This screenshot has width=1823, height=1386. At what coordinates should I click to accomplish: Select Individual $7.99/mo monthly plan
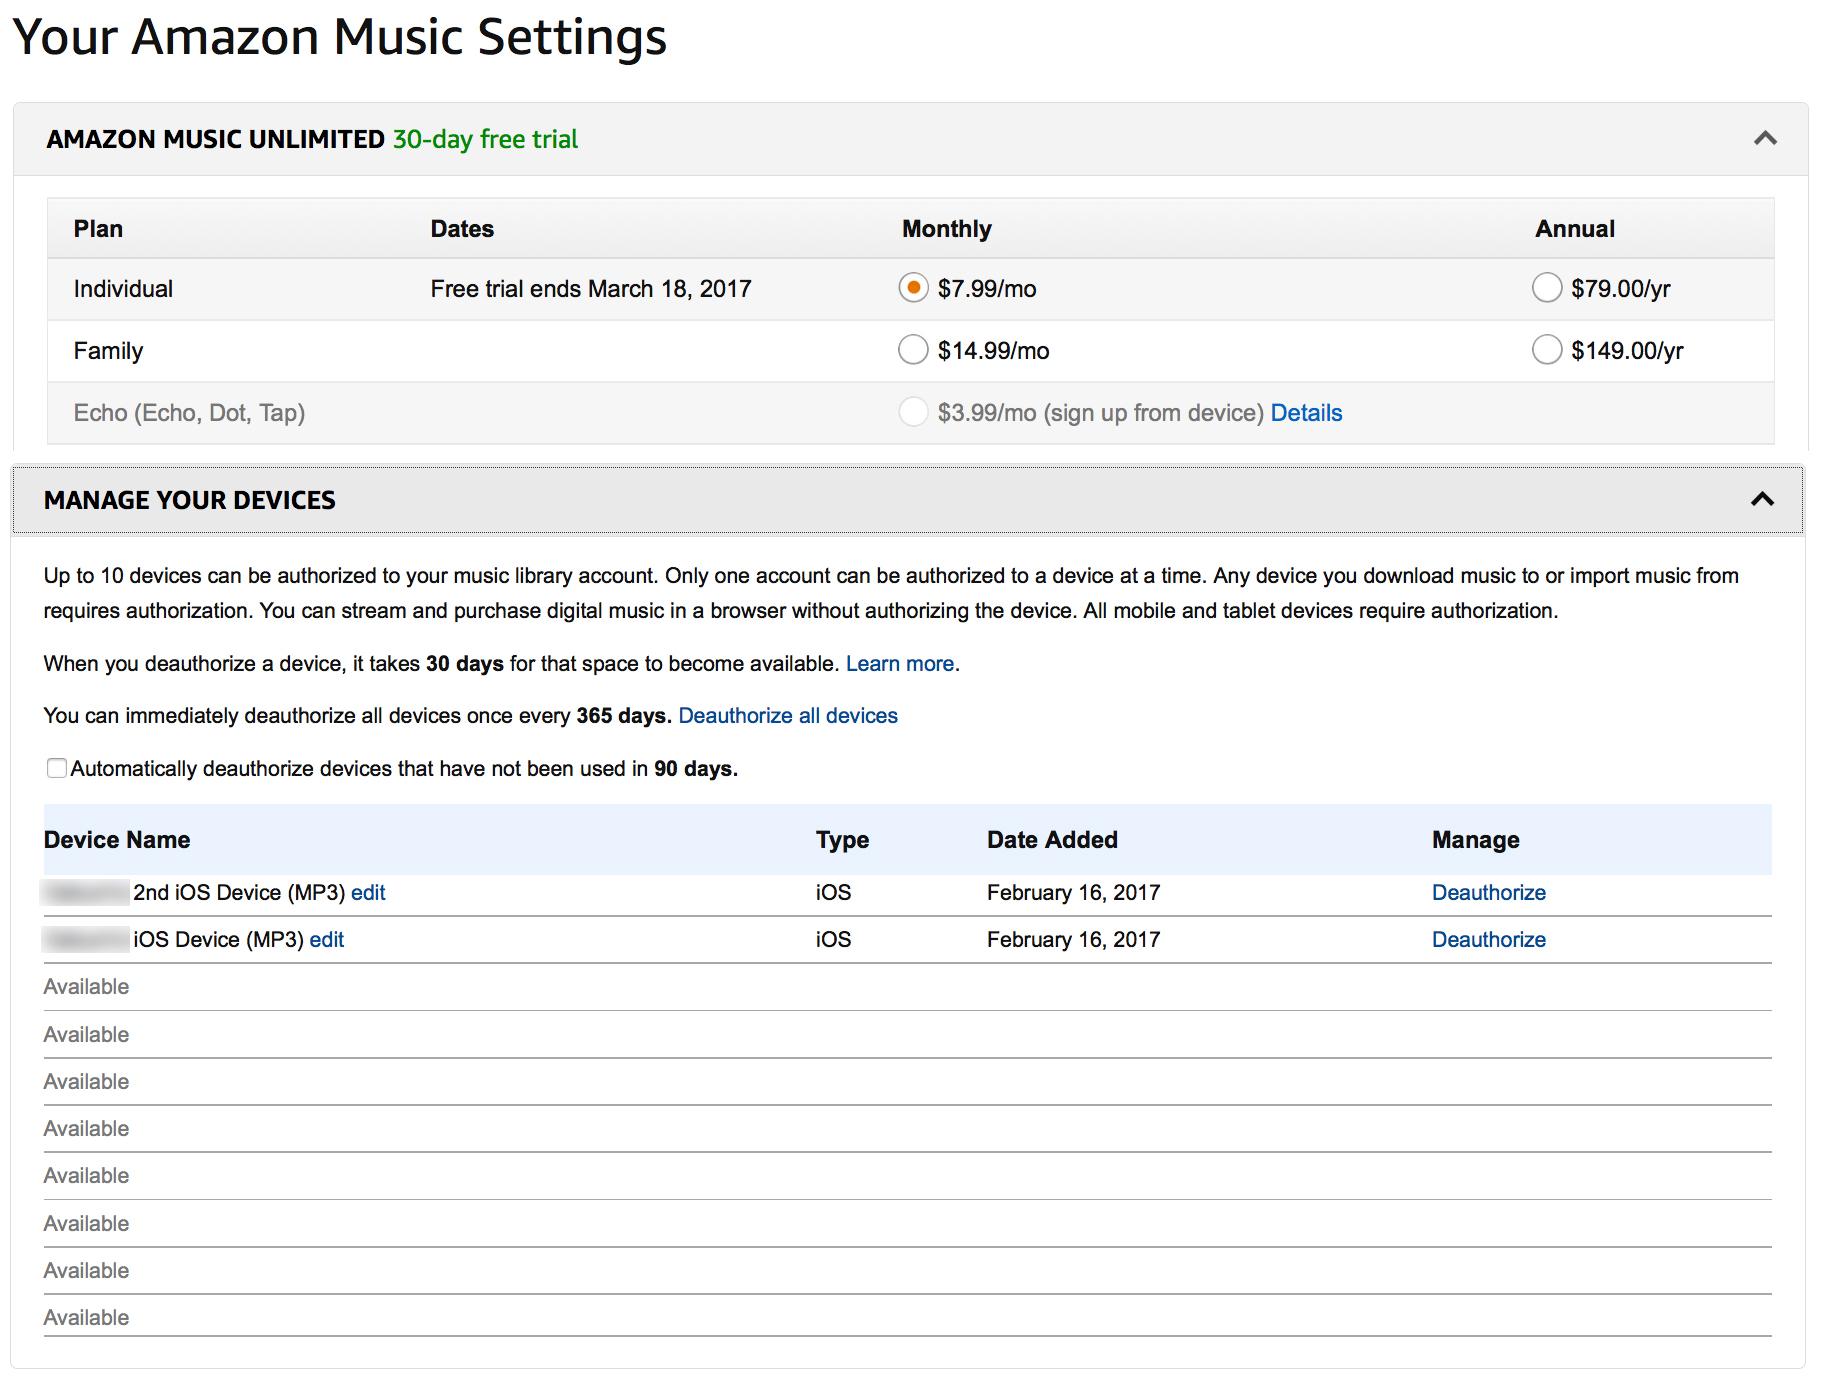pyautogui.click(x=913, y=288)
